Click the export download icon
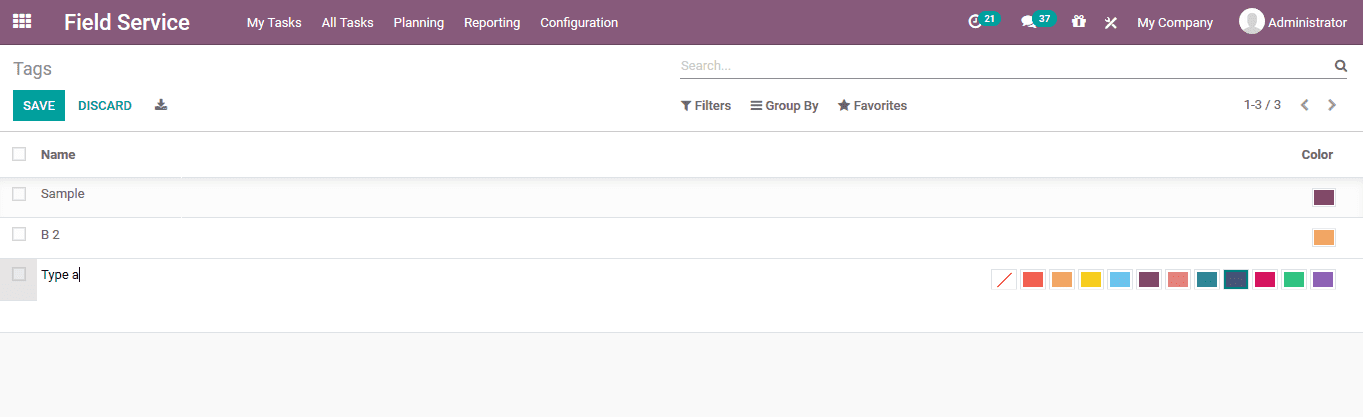This screenshot has height=417, width=1363. [x=161, y=105]
